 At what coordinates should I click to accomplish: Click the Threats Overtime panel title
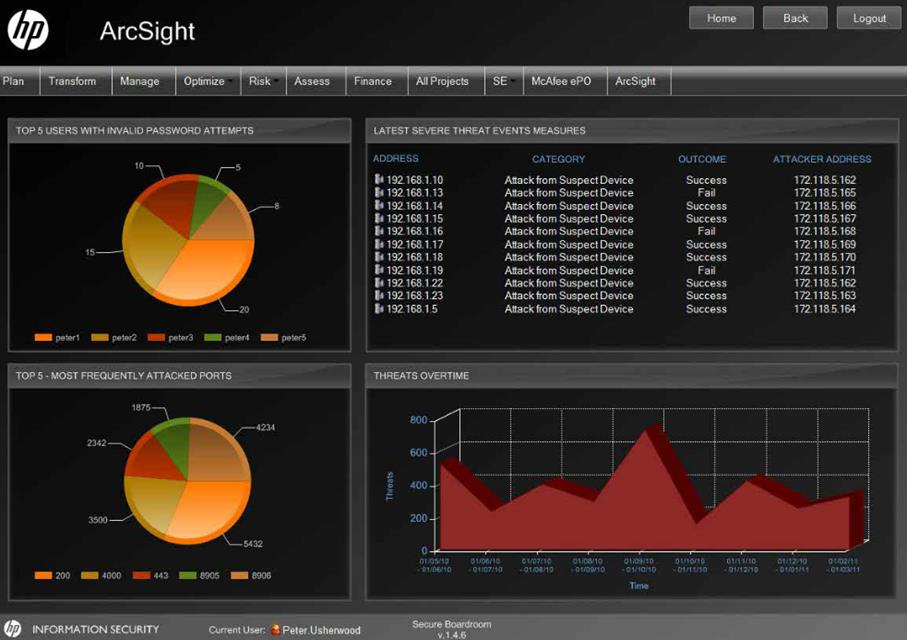coord(421,376)
